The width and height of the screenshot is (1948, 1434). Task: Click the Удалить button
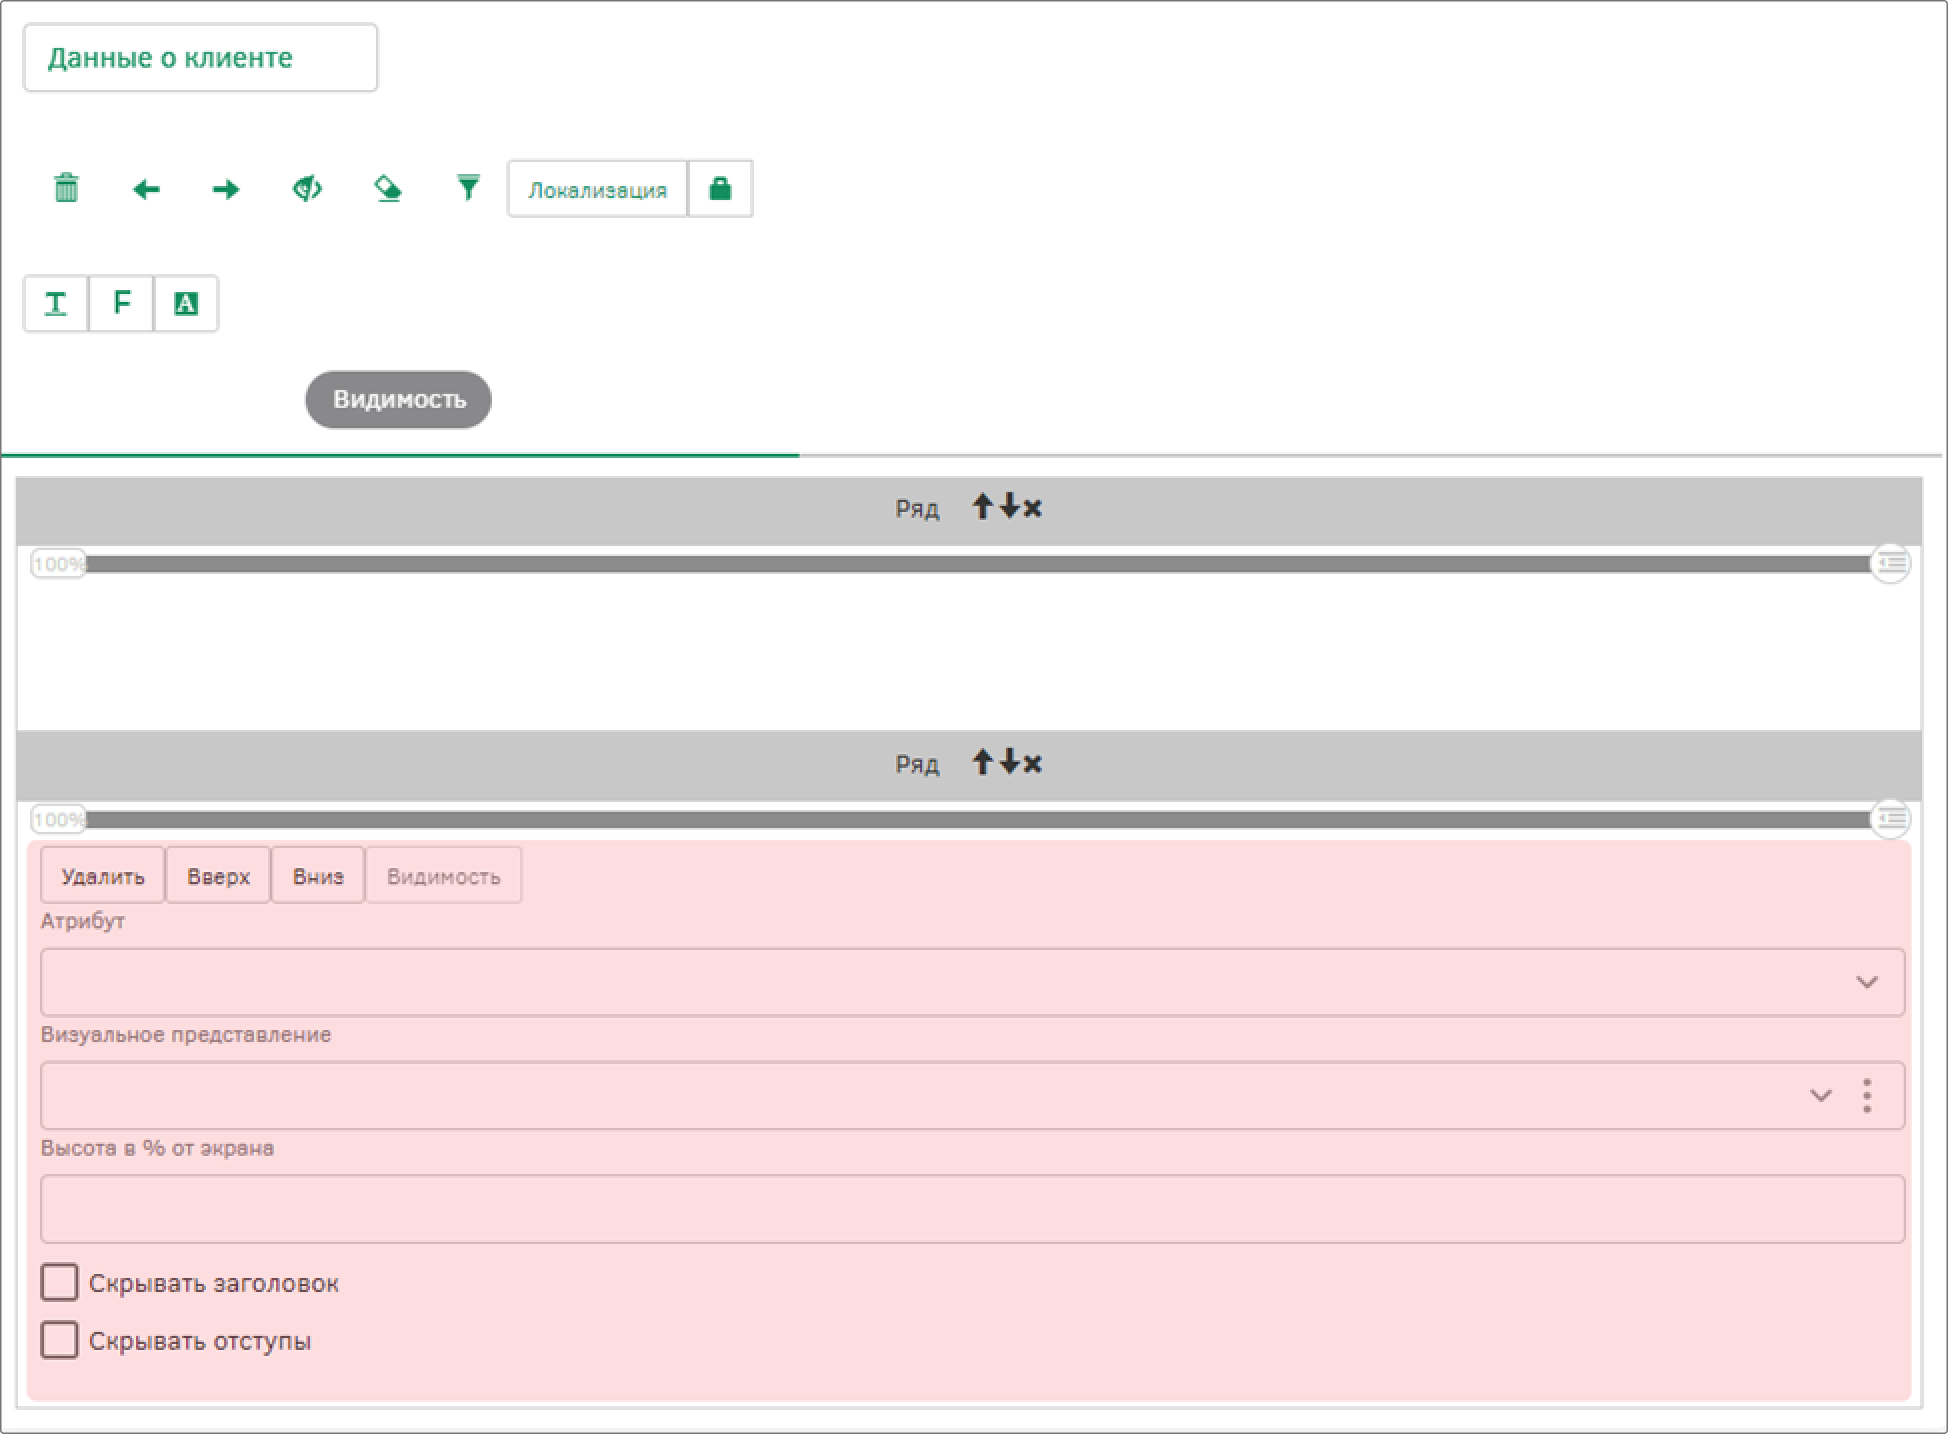(103, 876)
